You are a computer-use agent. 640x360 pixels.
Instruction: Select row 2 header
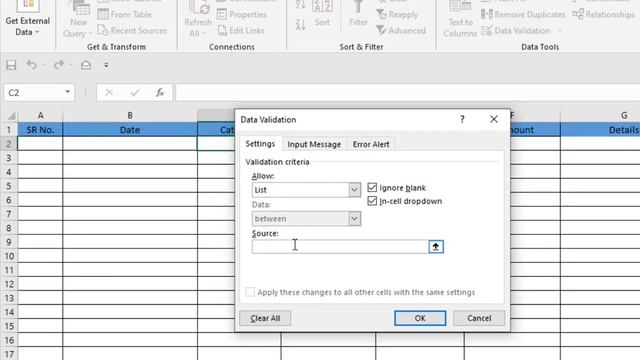click(x=9, y=144)
